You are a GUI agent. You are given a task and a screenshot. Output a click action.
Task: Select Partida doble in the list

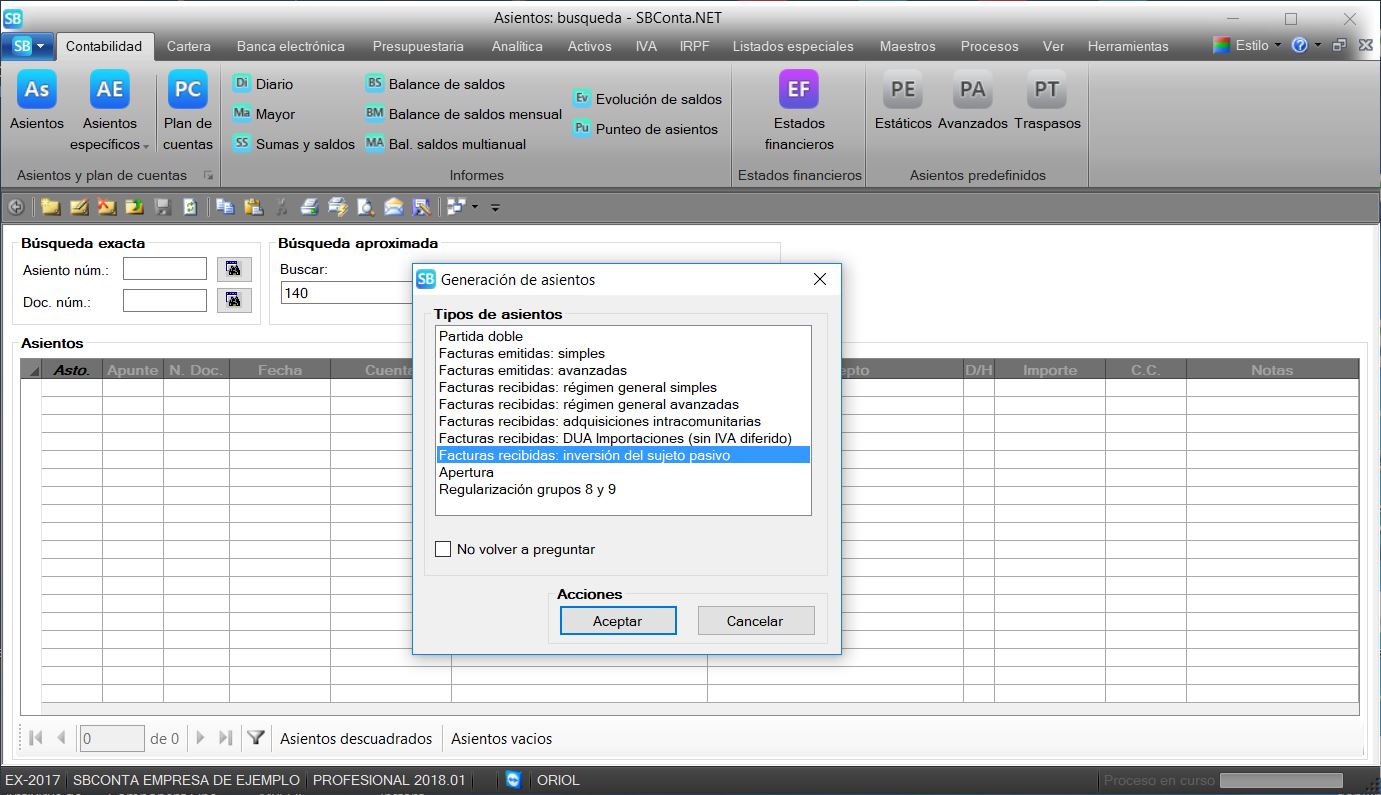pyautogui.click(x=481, y=337)
